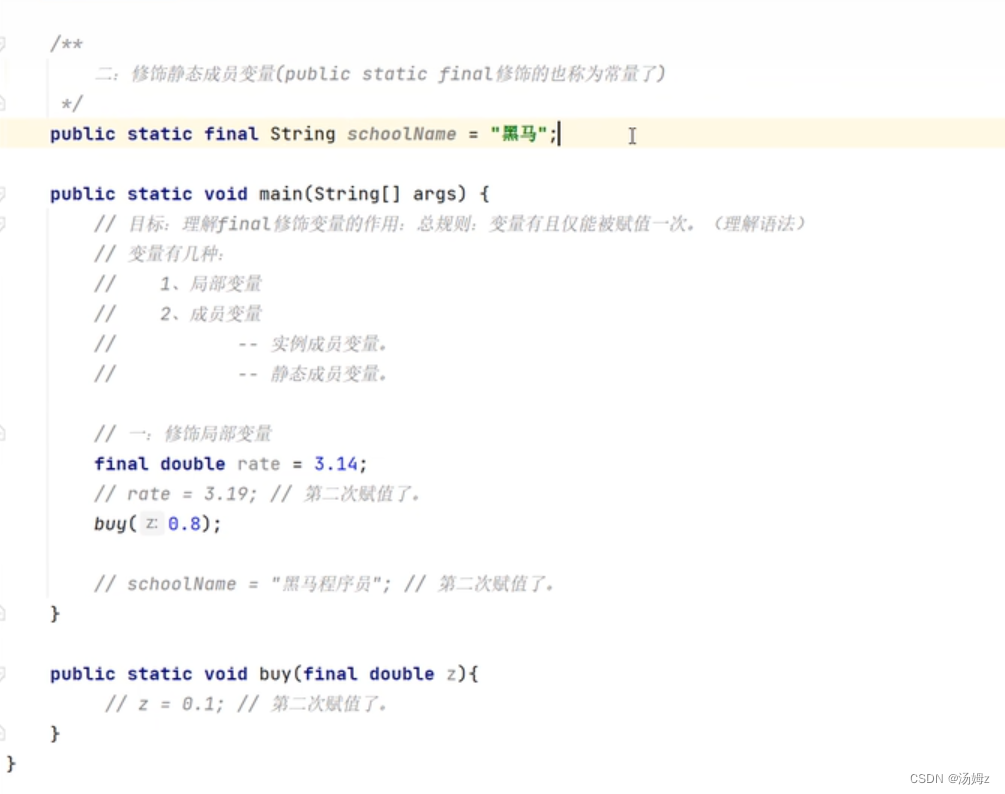Click the comment '一: 修饰局部变量'
This screenshot has height=794, width=1005.
[183, 434]
